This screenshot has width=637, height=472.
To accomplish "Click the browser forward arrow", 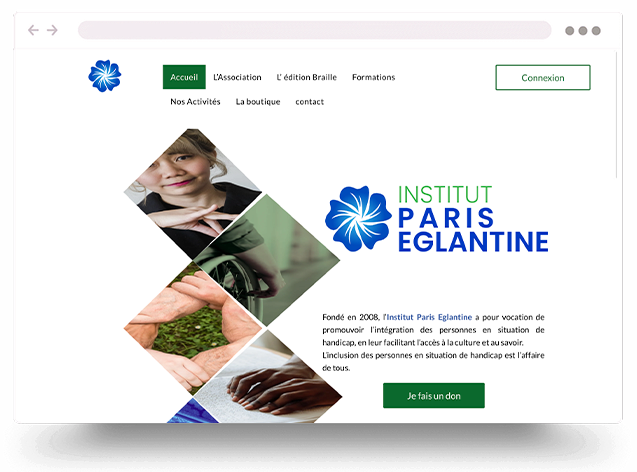I will tap(52, 30).
